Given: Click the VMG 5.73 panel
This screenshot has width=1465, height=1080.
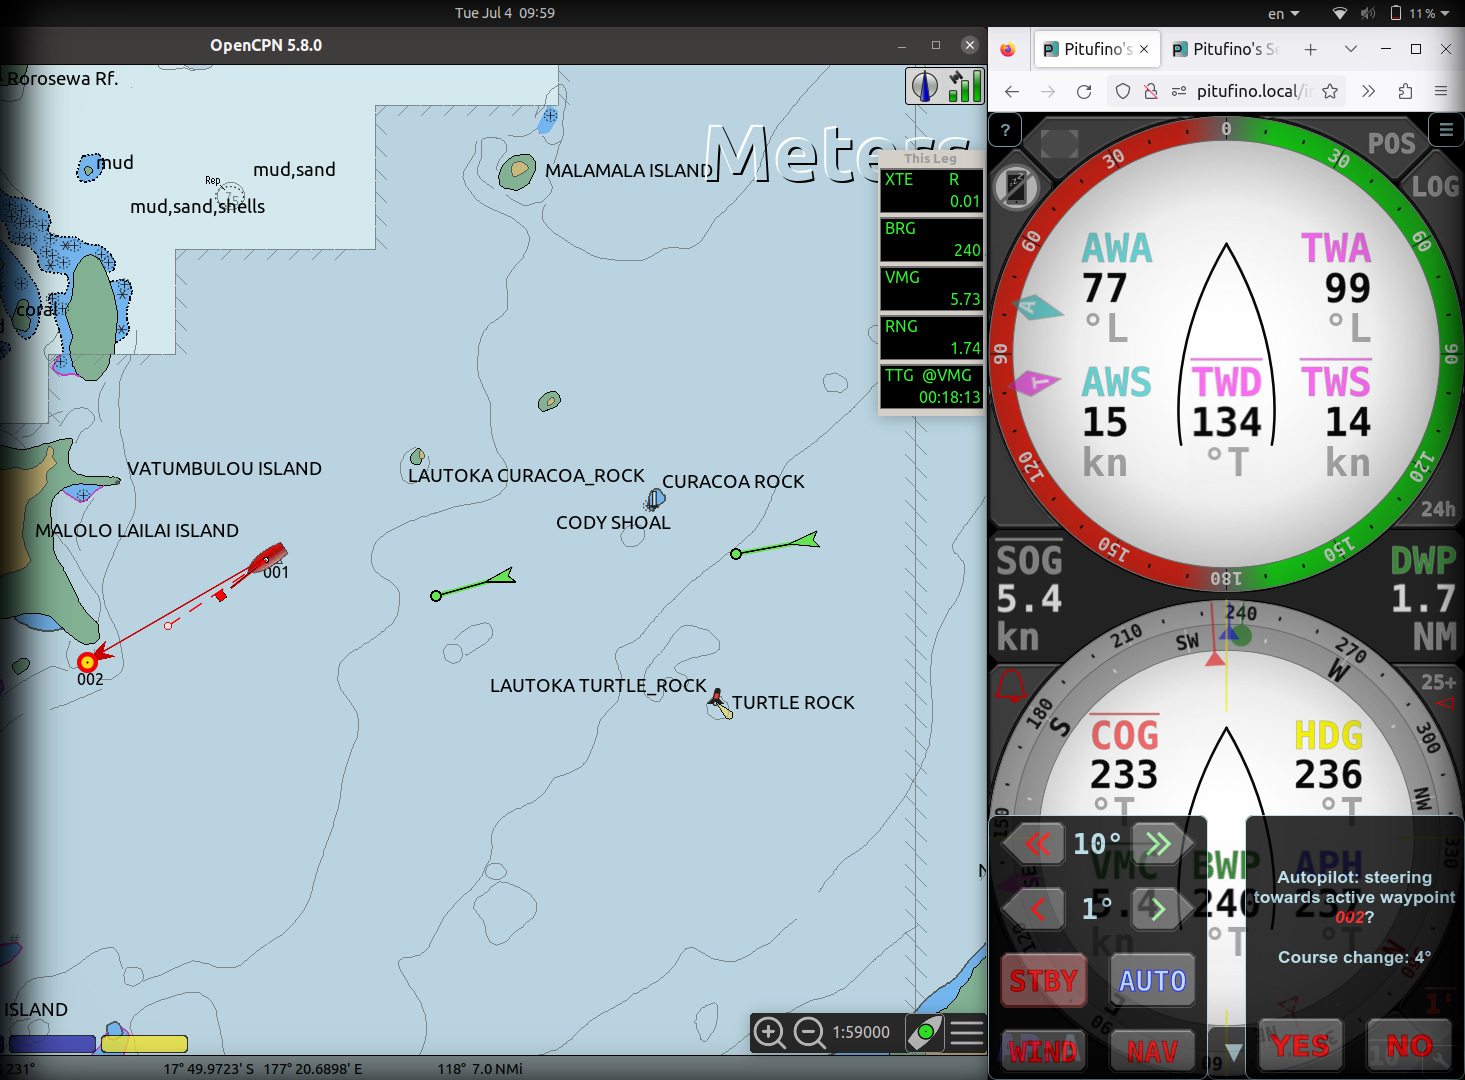Looking at the screenshot, I should [931, 288].
